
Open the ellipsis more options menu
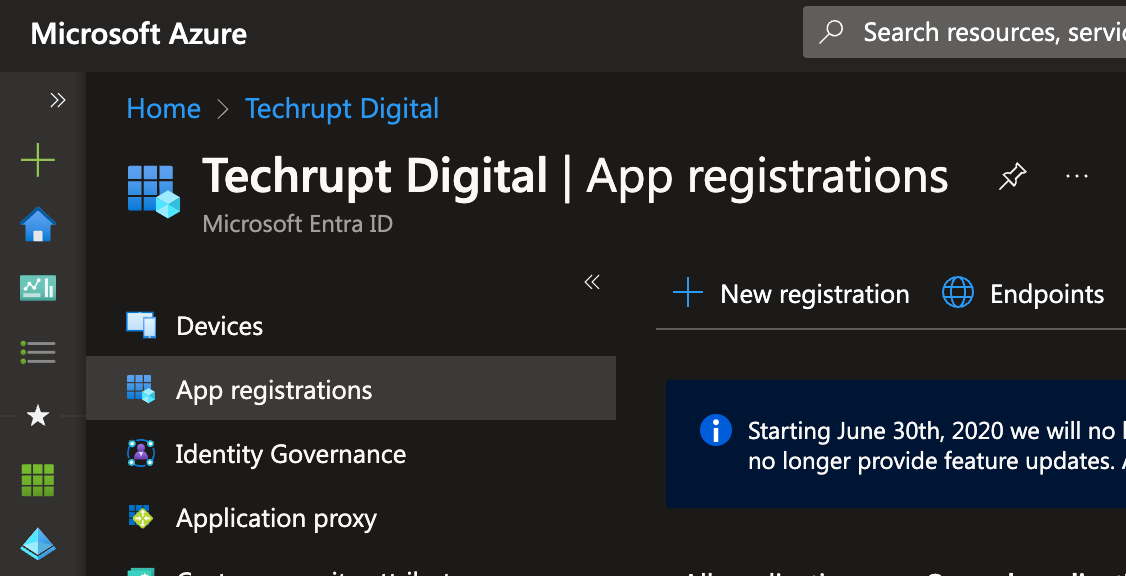click(x=1076, y=177)
